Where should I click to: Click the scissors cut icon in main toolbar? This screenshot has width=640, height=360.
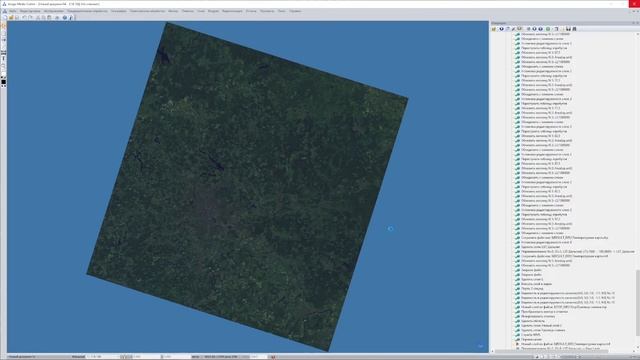38,18
